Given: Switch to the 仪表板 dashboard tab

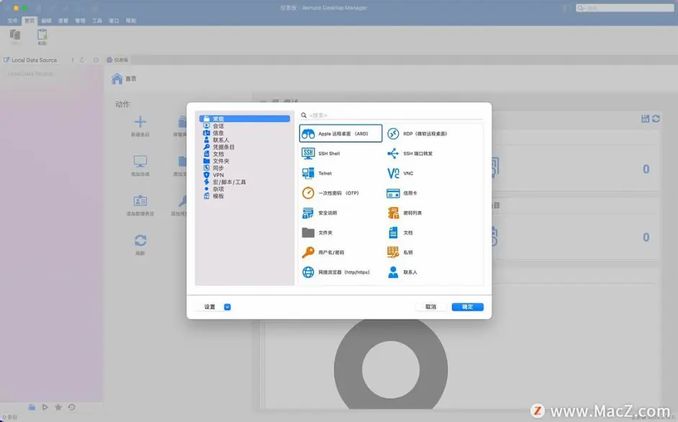Looking at the screenshot, I should click(117, 60).
